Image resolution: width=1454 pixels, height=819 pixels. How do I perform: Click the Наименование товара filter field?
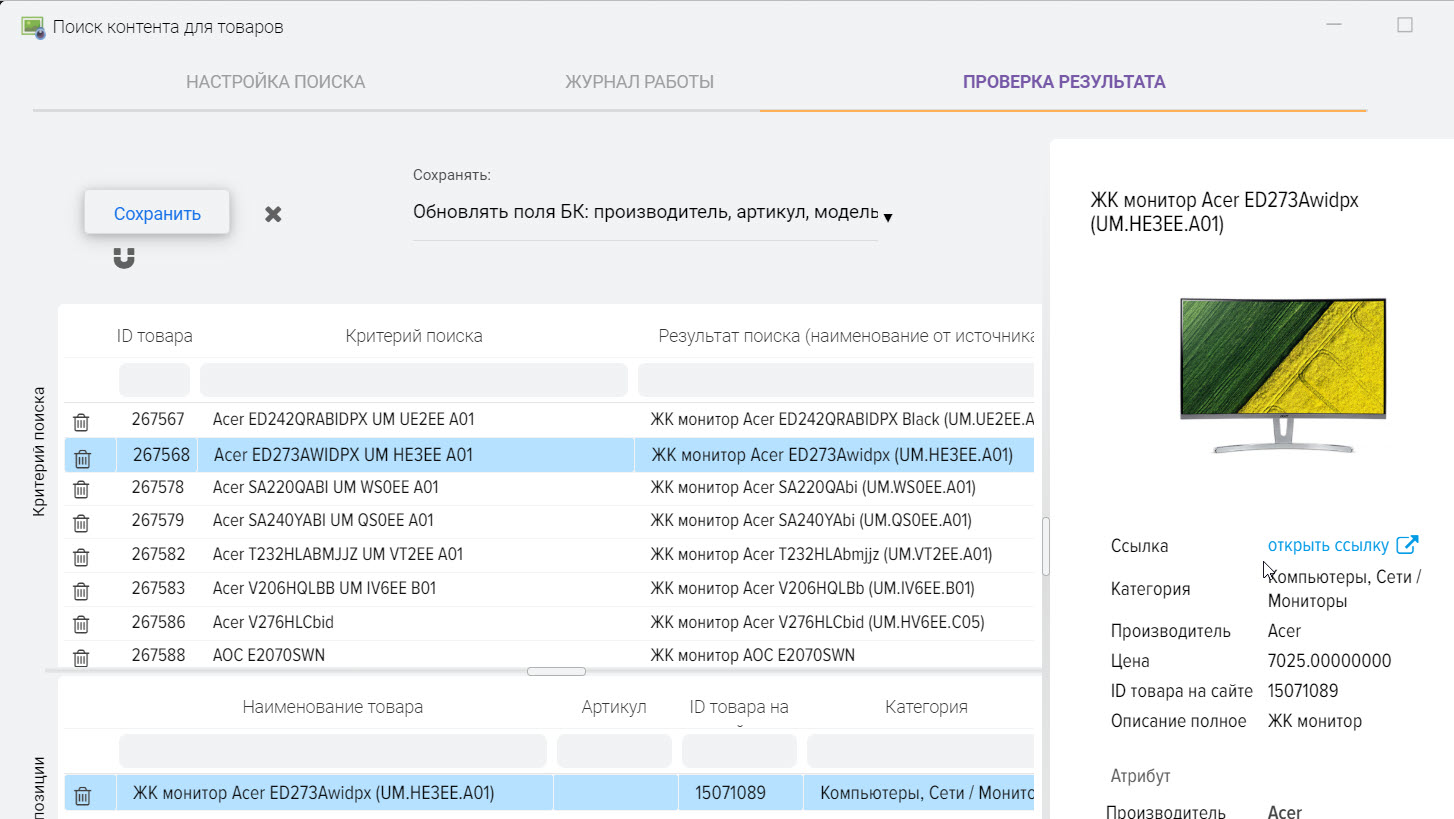click(333, 751)
